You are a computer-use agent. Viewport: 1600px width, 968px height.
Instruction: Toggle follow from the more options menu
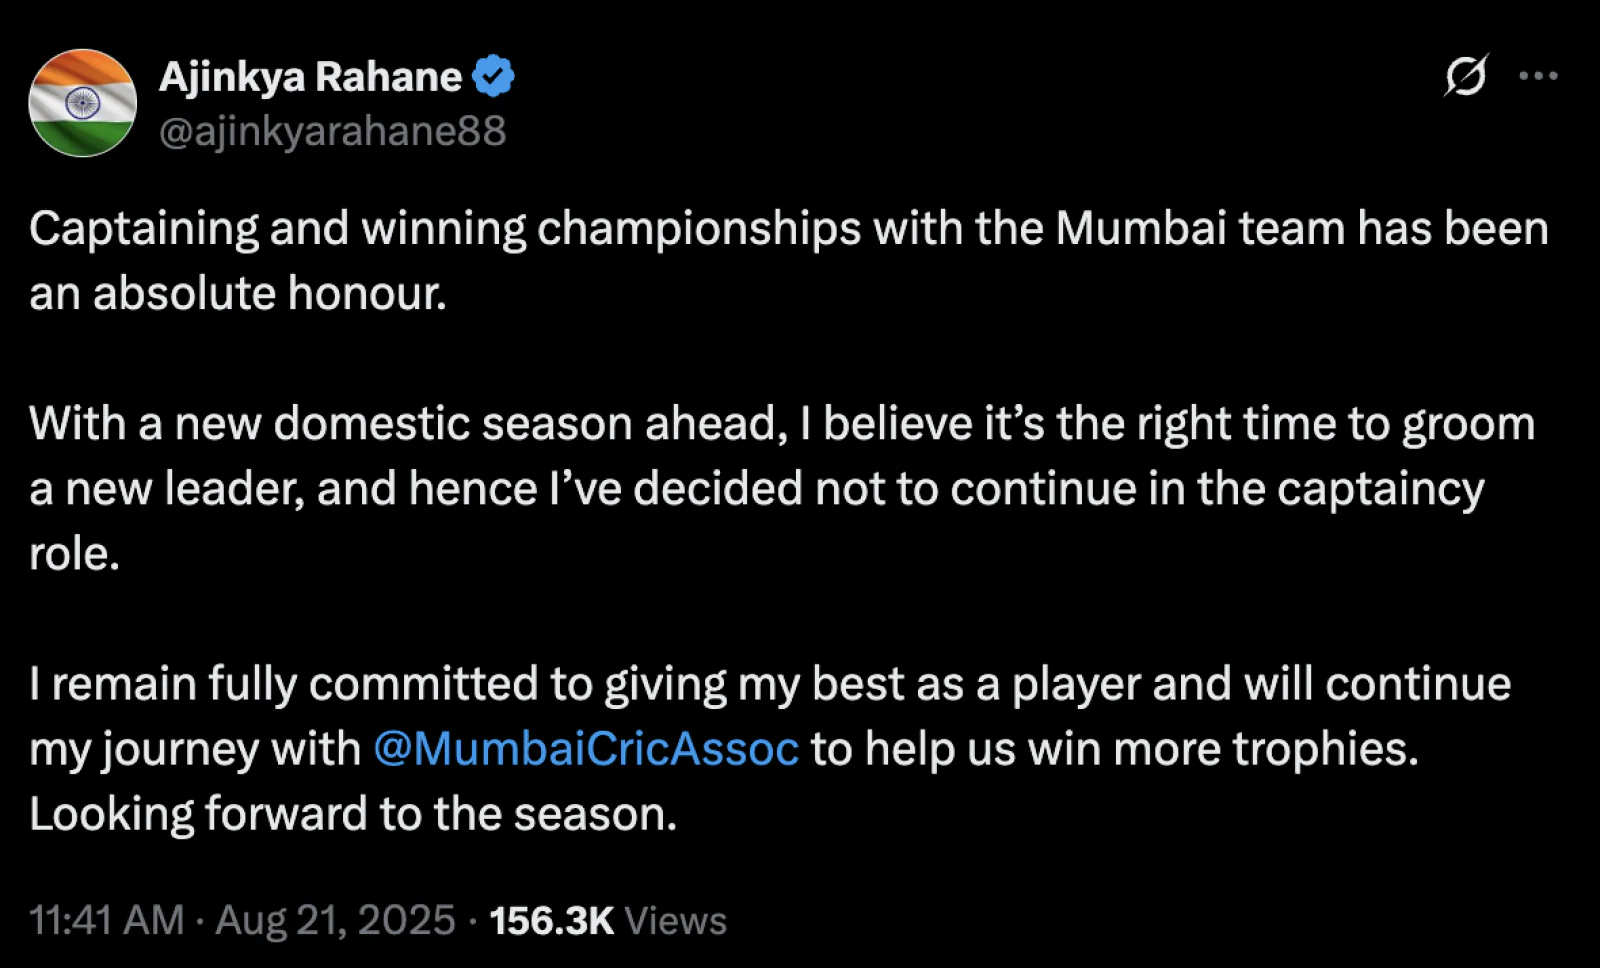point(1541,74)
